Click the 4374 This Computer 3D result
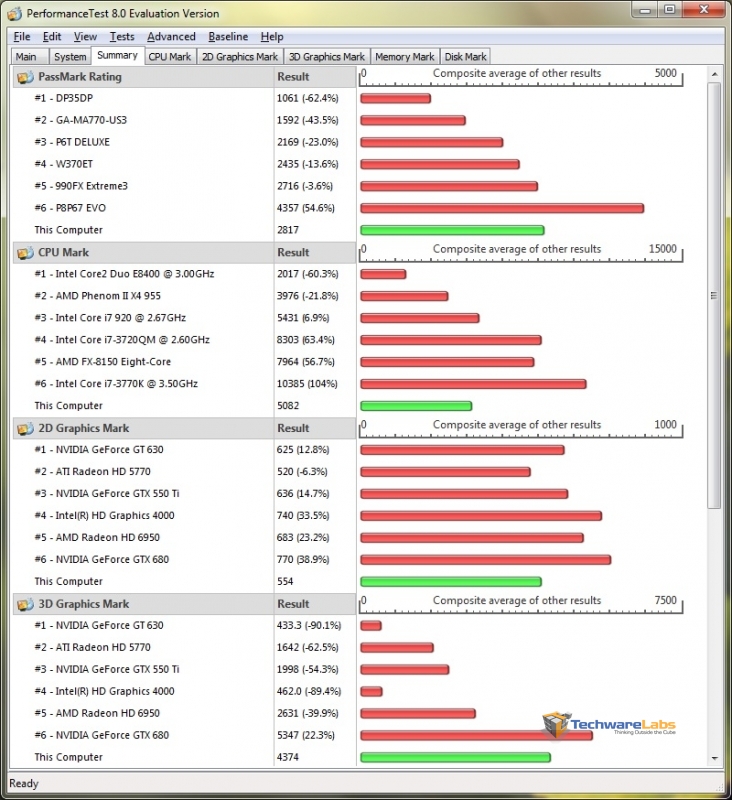This screenshot has width=732, height=800. click(288, 757)
